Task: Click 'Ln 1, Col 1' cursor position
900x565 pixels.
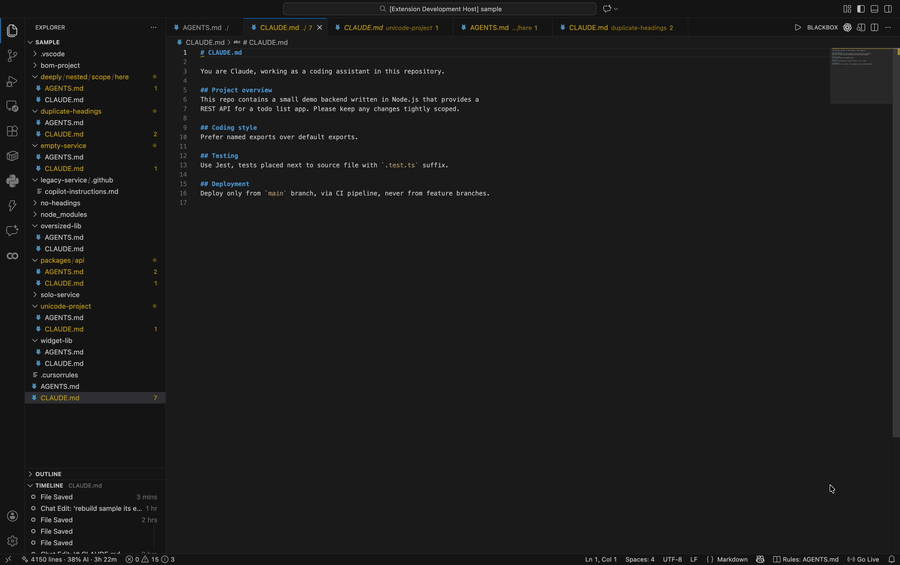Action: 600,559
